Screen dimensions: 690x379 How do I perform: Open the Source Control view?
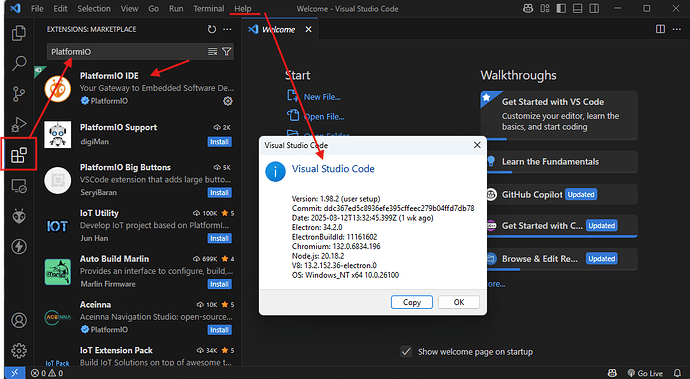click(19, 94)
